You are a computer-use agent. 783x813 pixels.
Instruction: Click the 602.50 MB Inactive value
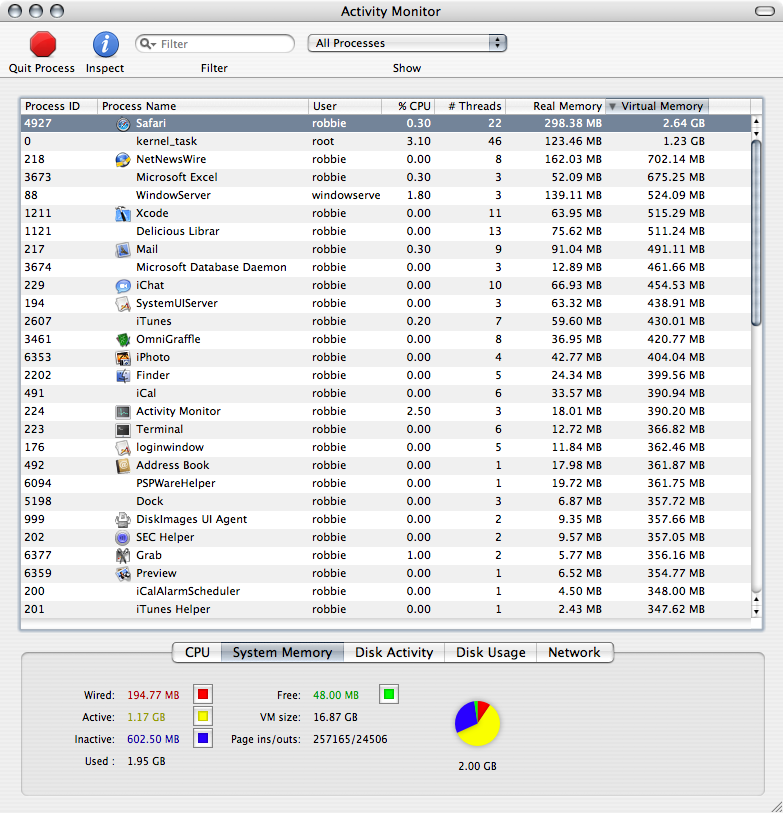pyautogui.click(x=153, y=739)
